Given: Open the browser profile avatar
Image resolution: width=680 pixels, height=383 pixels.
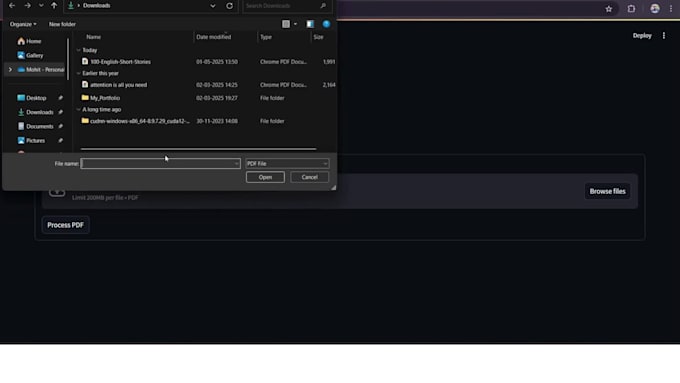Looking at the screenshot, I should tap(655, 8).
